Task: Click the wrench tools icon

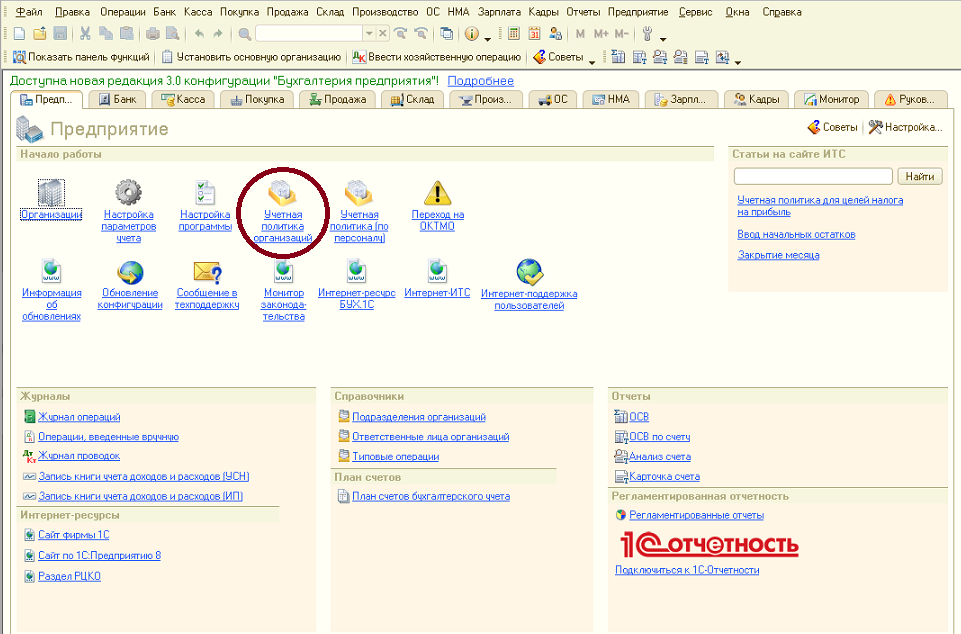Action: [x=647, y=34]
